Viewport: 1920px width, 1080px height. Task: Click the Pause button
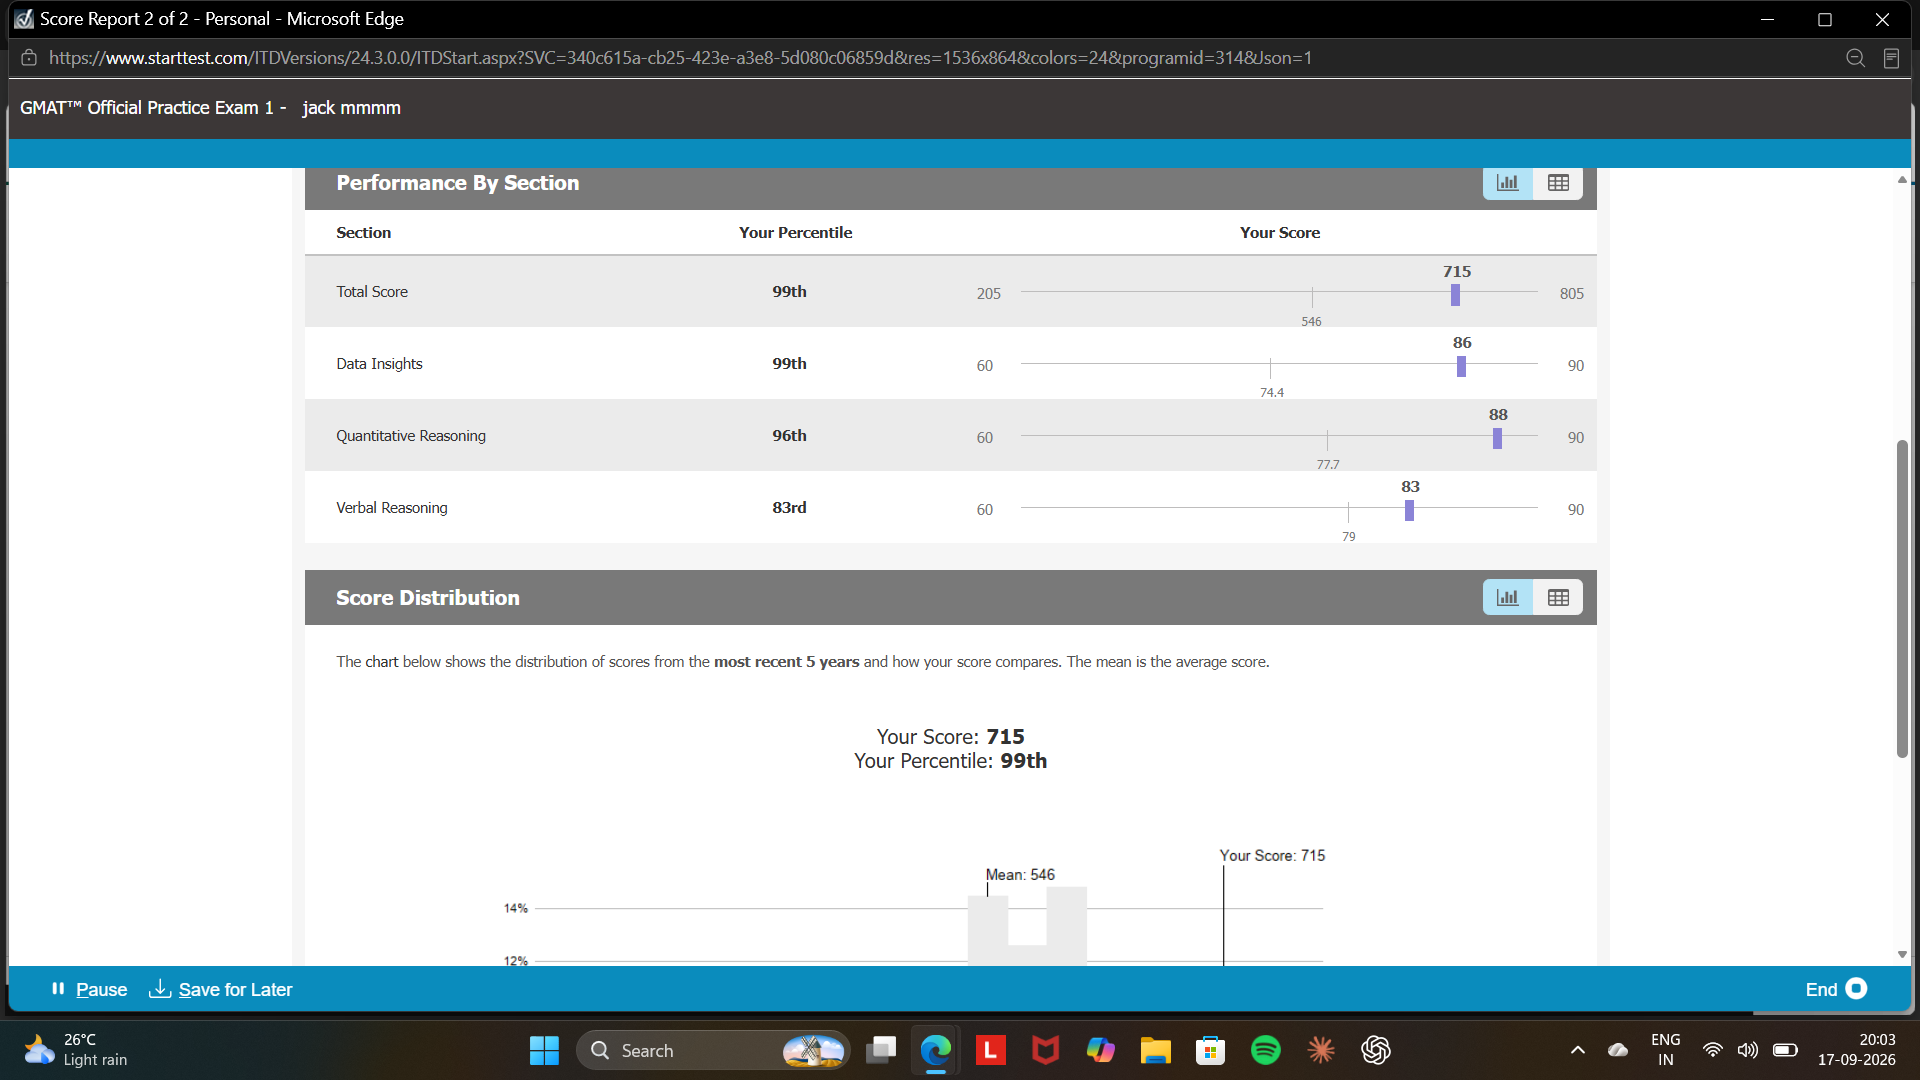pos(89,989)
